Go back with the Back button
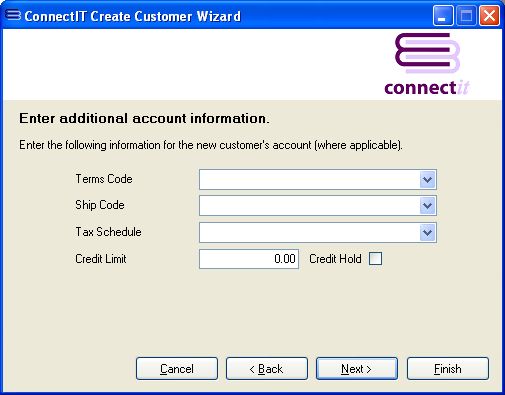 point(267,369)
